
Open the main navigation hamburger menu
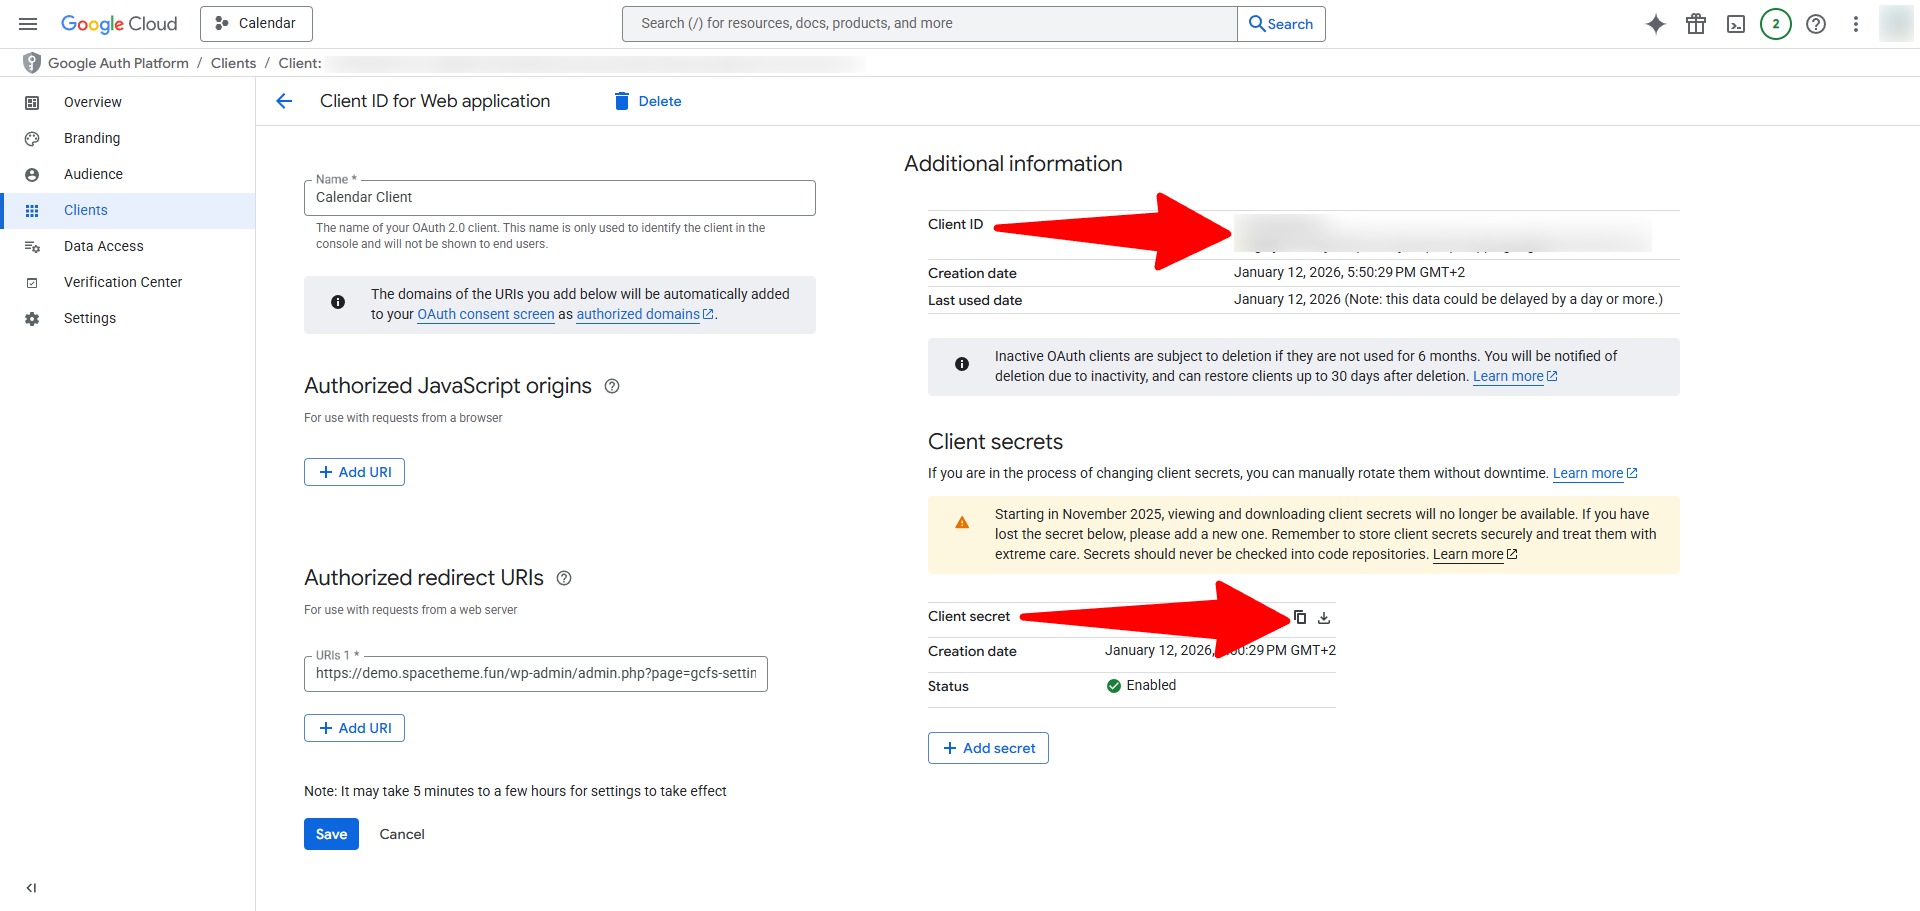click(28, 24)
